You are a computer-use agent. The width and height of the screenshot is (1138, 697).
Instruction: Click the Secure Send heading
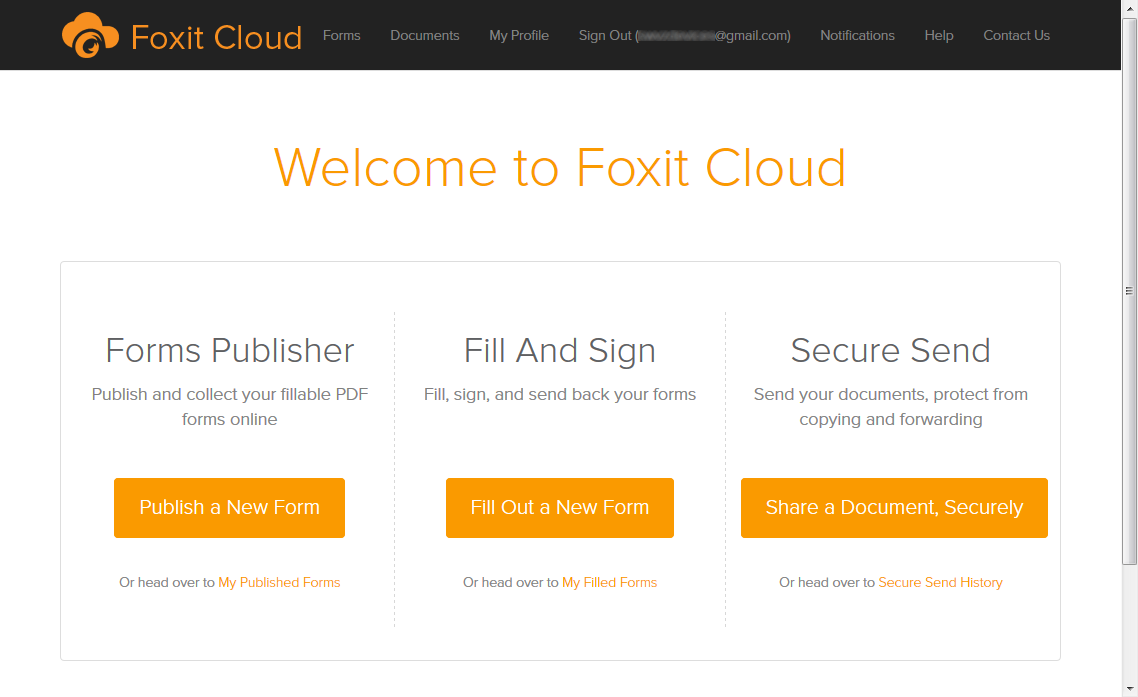click(890, 350)
